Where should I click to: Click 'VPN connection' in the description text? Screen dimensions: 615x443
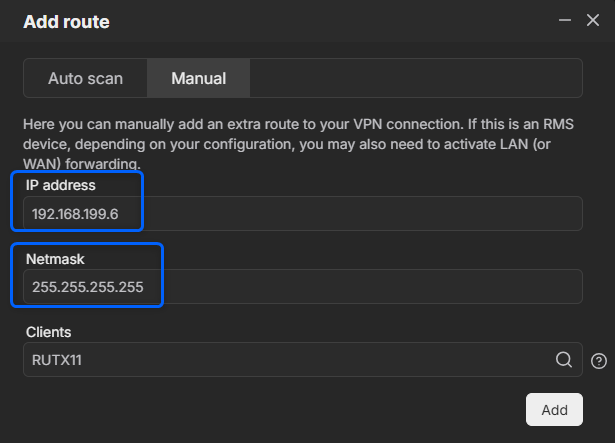coord(407,124)
